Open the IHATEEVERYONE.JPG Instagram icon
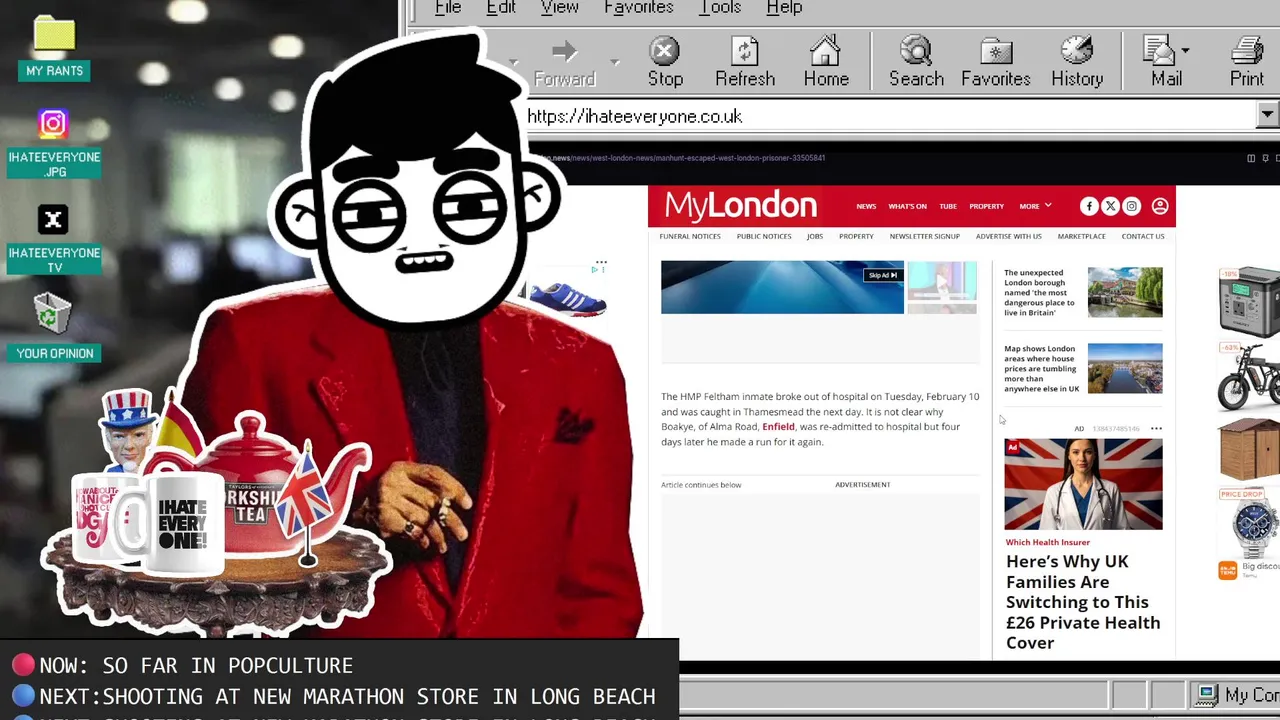This screenshot has height=720, width=1280. [54, 144]
